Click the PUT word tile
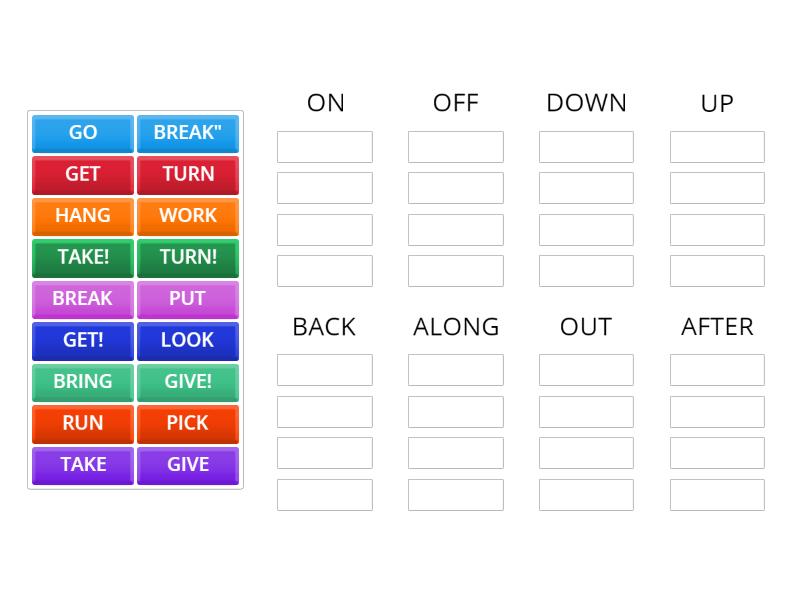800x600 pixels. [x=187, y=299]
